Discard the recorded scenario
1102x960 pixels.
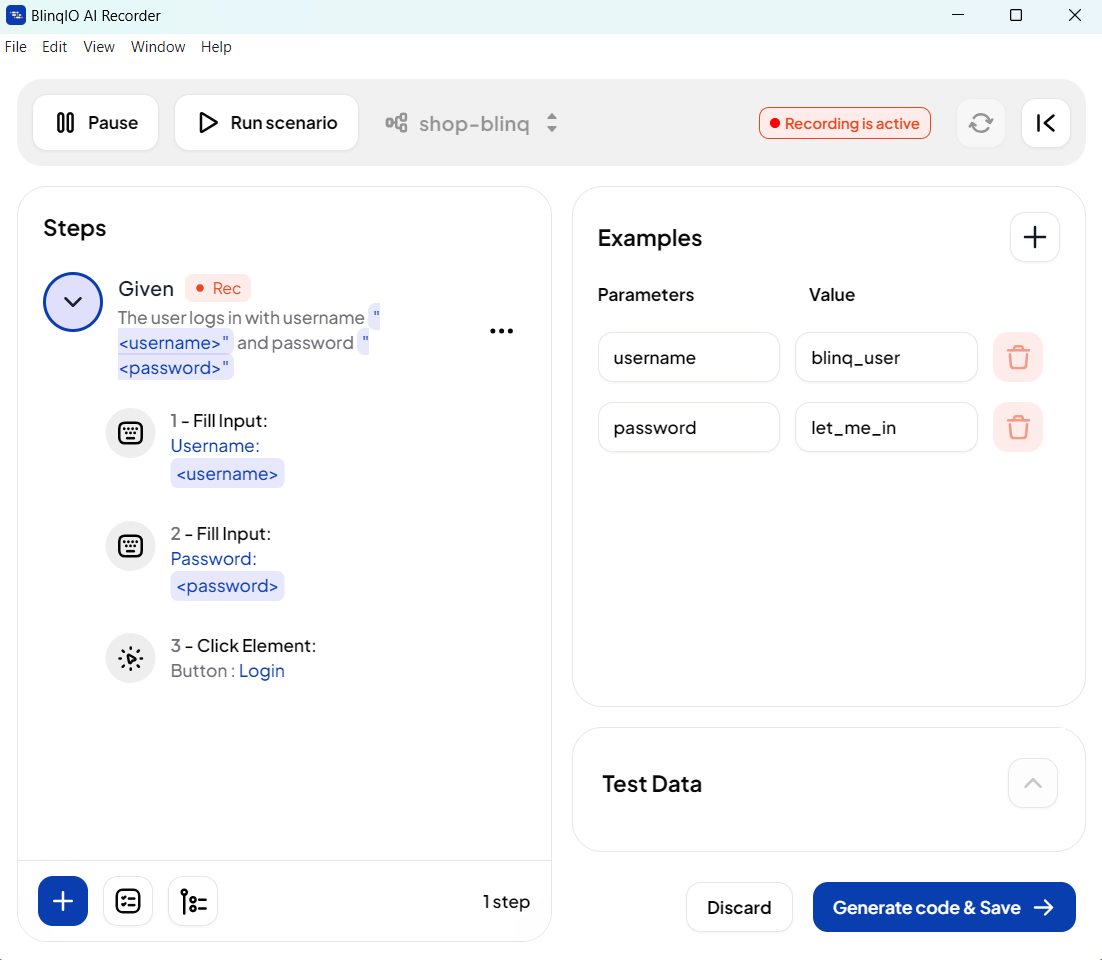(x=739, y=907)
